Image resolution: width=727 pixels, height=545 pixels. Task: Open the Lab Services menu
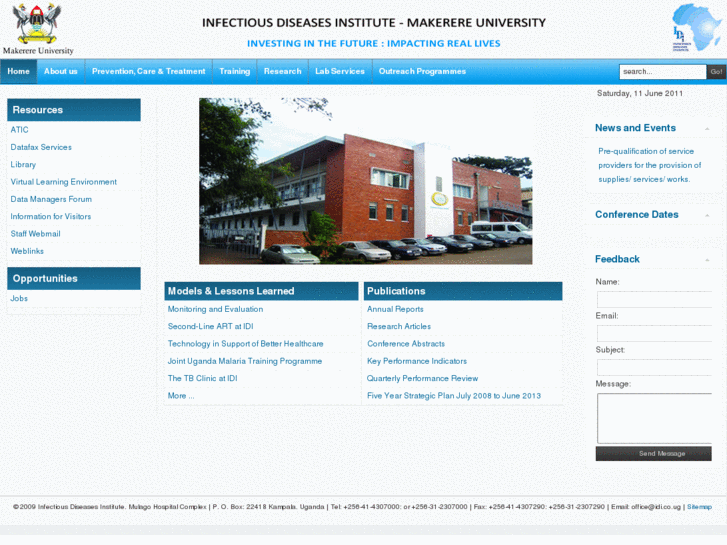340,71
